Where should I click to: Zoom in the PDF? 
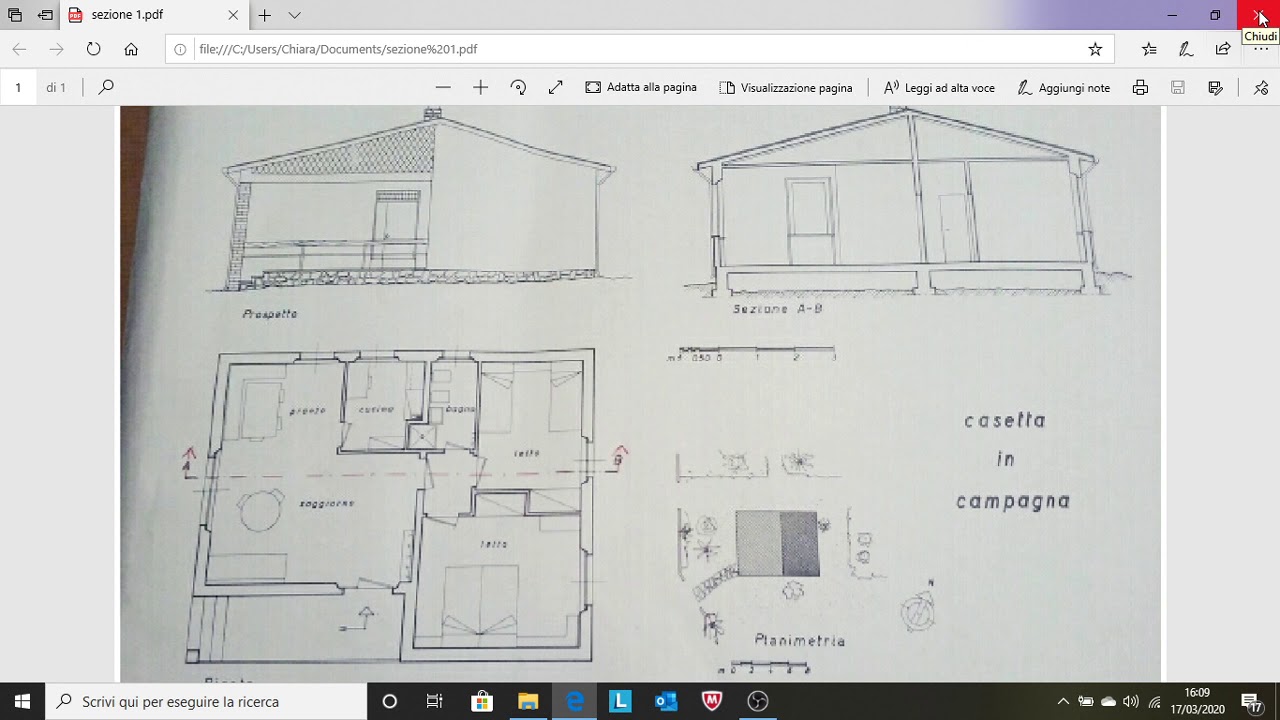tap(480, 88)
